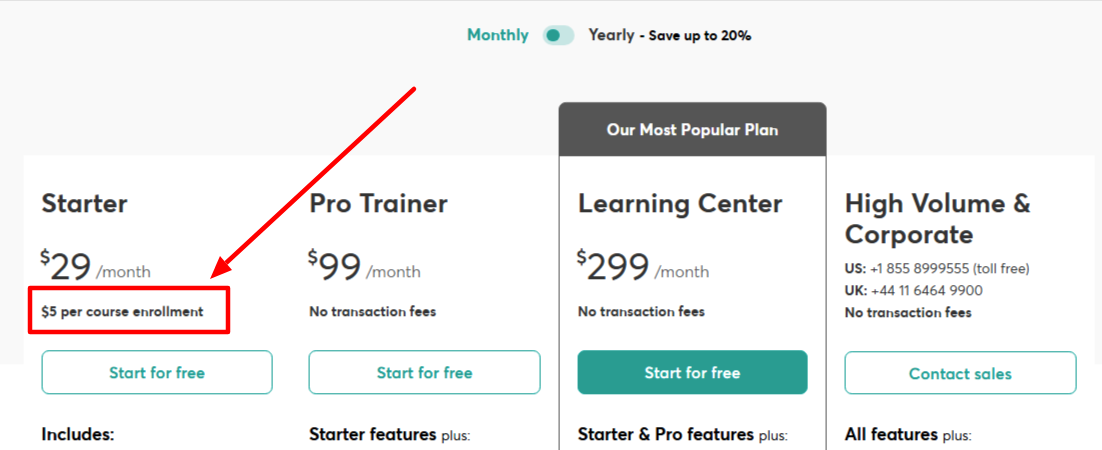The image size is (1102, 450).
Task: Click the Starter Includes: label
Action: (78, 435)
